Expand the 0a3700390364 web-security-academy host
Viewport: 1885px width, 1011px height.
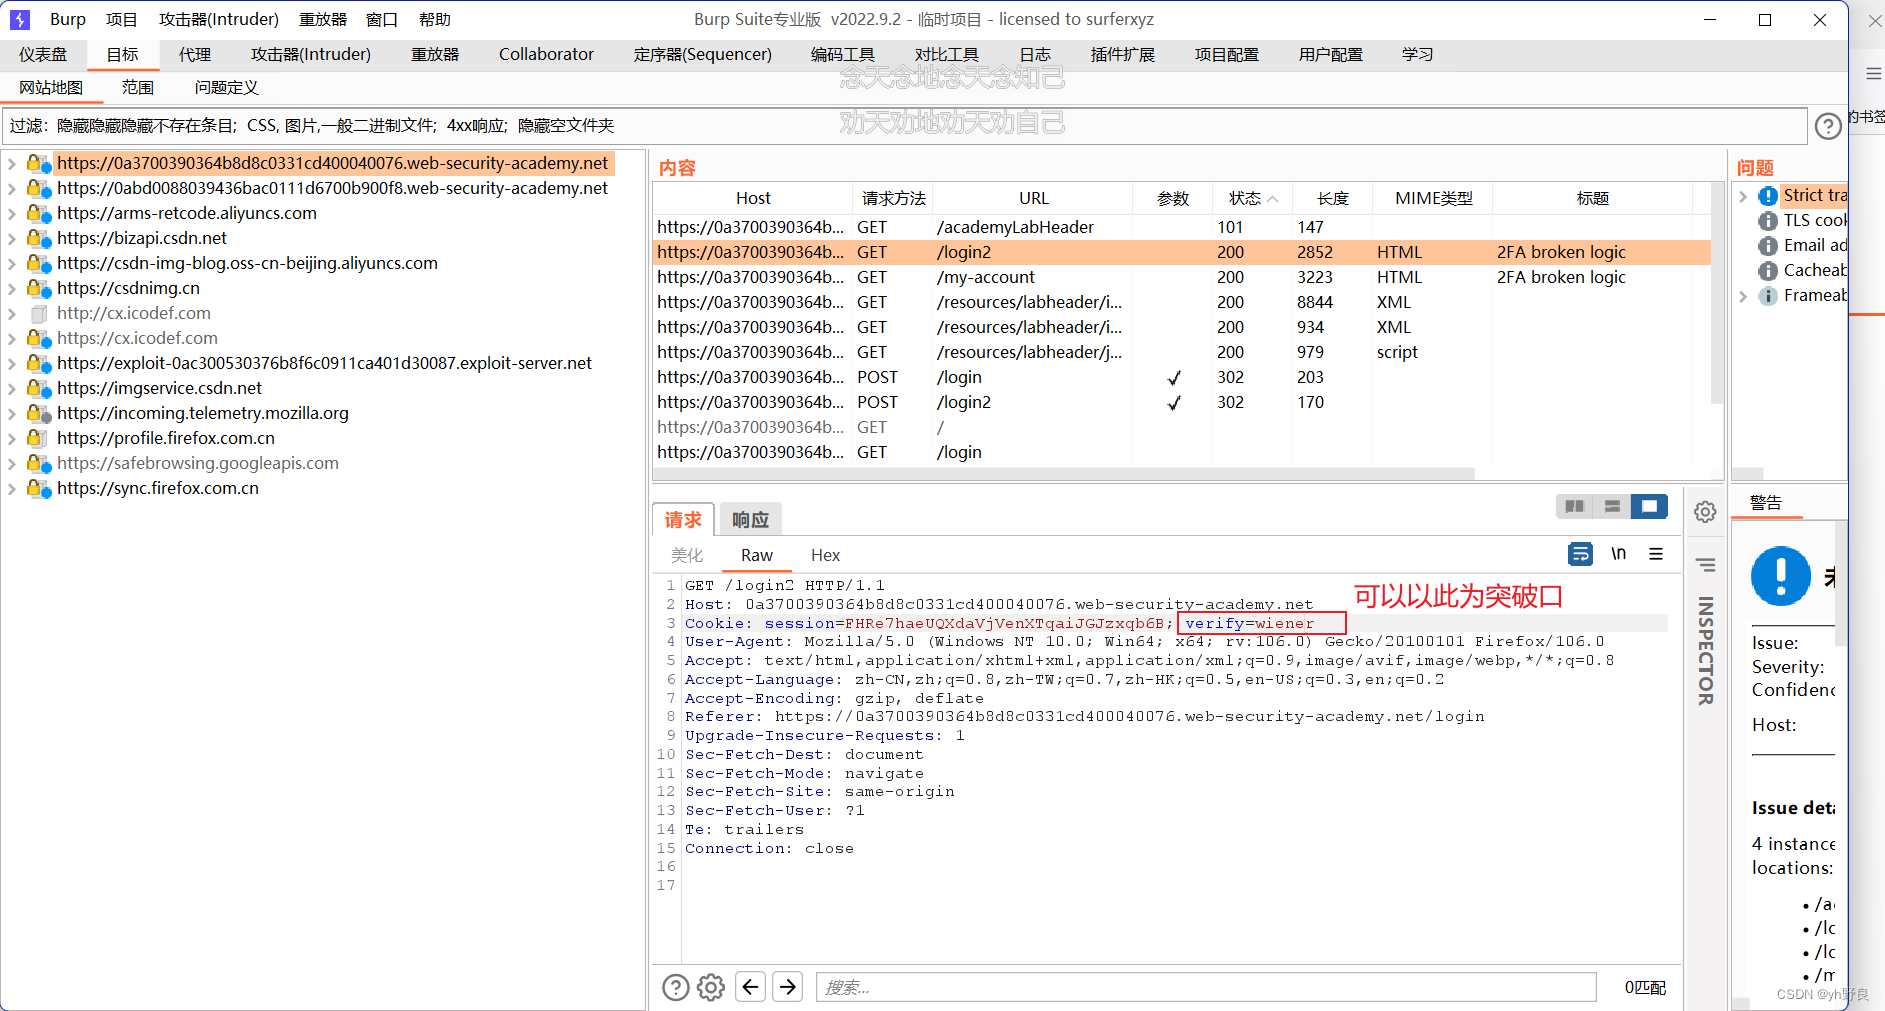[12, 163]
